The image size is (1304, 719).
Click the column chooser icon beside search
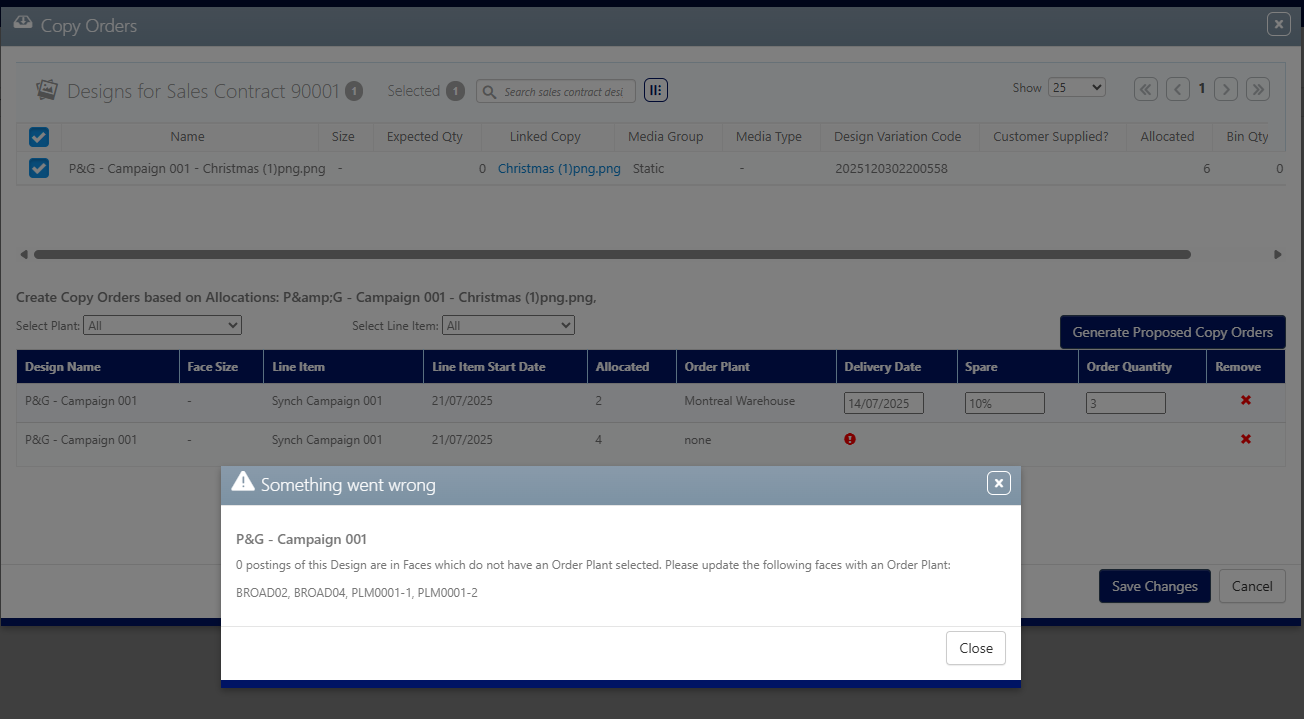click(x=656, y=90)
